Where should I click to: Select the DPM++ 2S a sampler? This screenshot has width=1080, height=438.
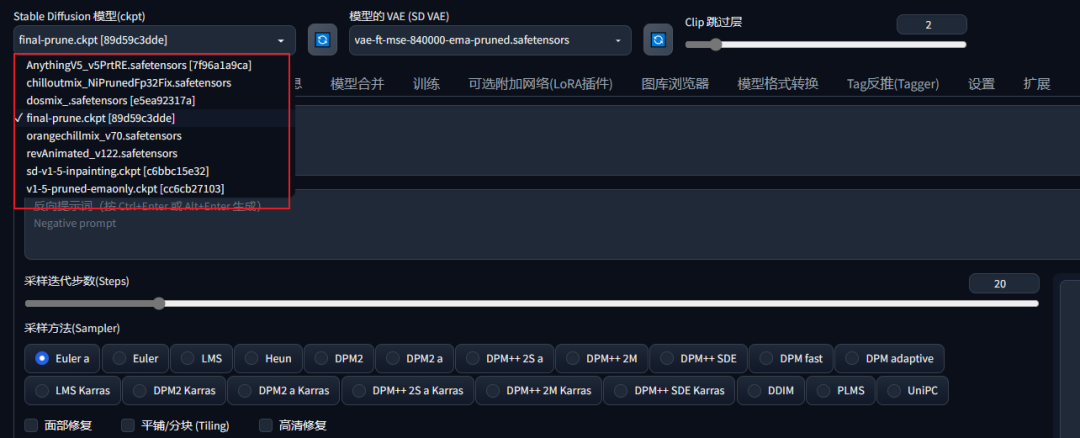tap(504, 358)
